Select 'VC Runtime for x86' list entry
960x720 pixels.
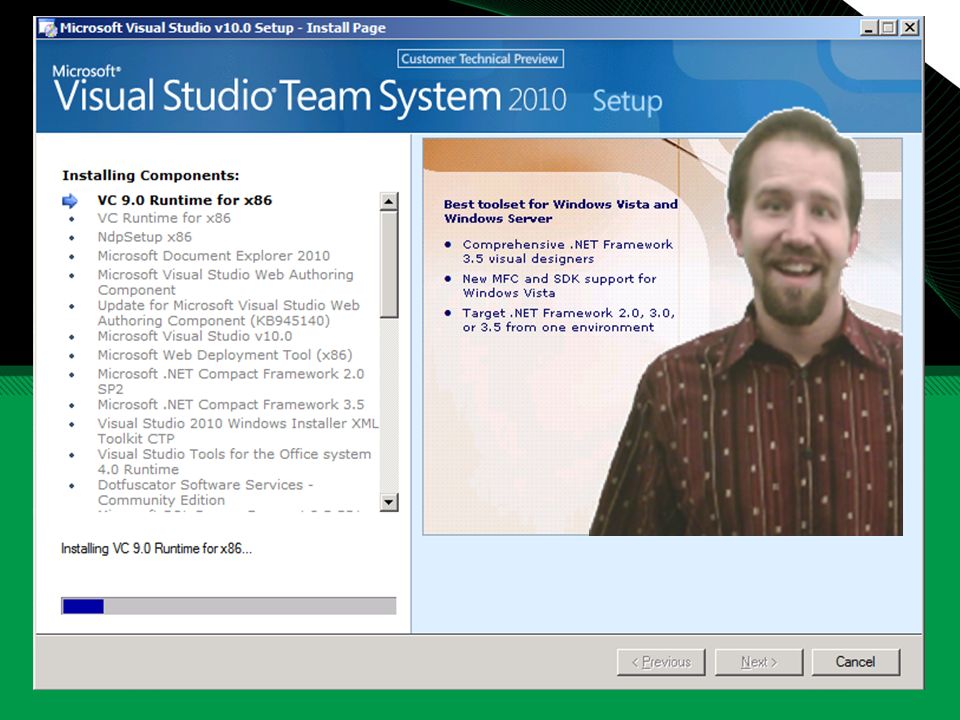pyautogui.click(x=164, y=218)
